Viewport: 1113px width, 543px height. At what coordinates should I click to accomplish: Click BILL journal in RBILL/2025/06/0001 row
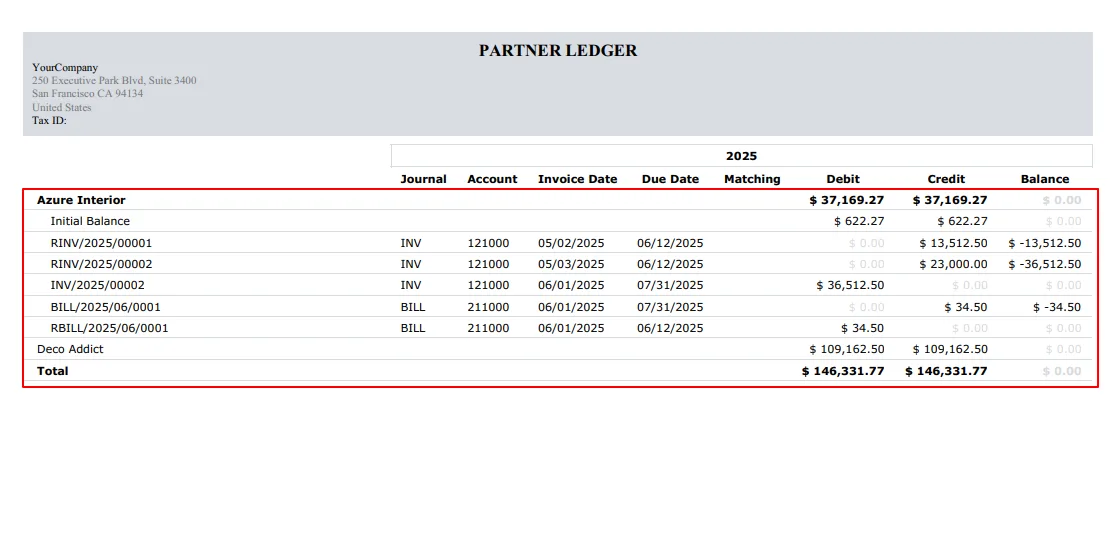tap(413, 329)
